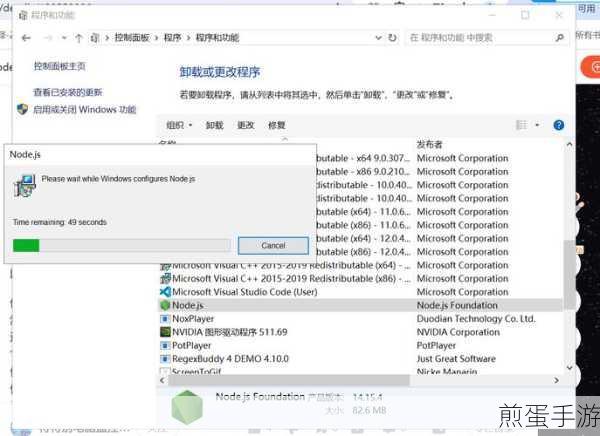Click NoxPlayer icon in list
The width and height of the screenshot is (600, 436).
click(165, 318)
